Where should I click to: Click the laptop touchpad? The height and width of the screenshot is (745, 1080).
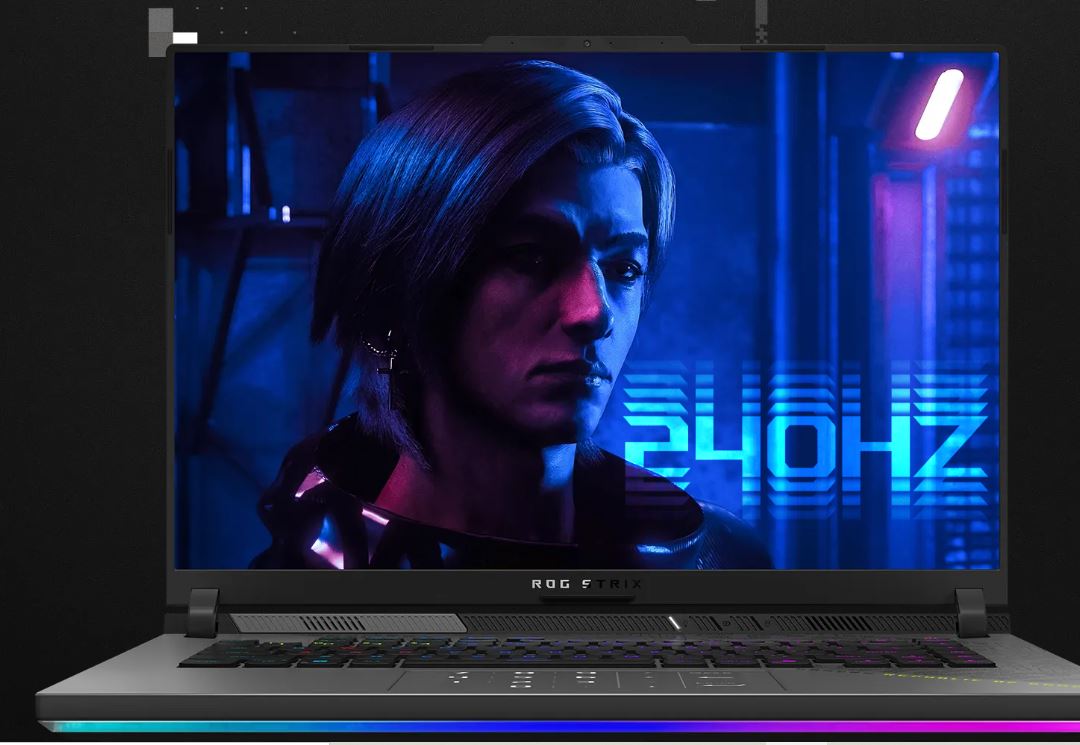tap(585, 680)
